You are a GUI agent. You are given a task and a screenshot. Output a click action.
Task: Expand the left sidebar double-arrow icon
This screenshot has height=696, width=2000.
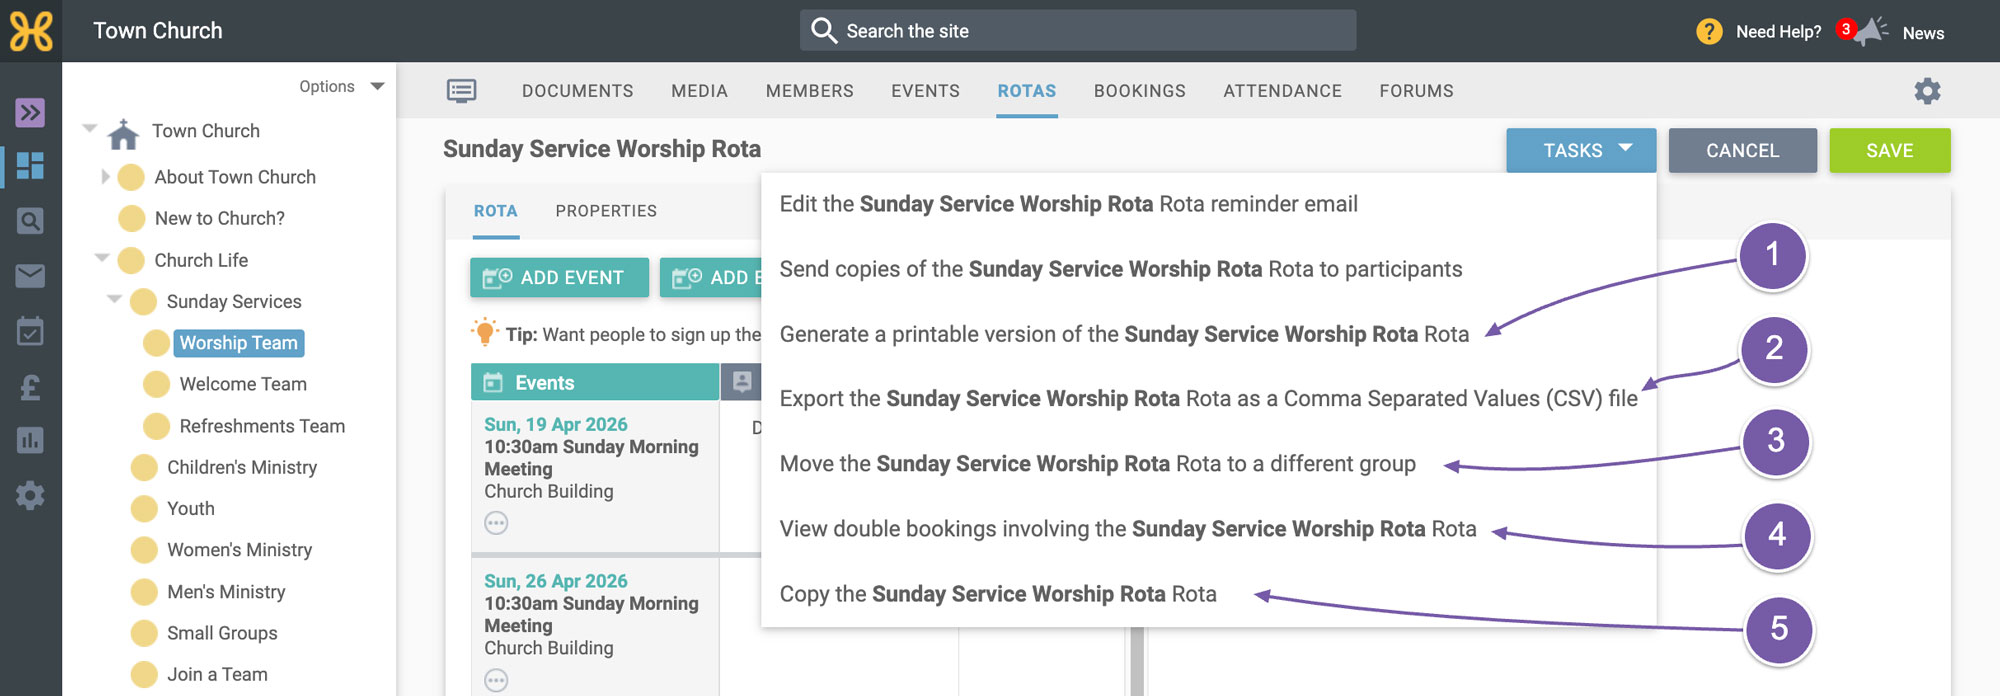click(30, 112)
